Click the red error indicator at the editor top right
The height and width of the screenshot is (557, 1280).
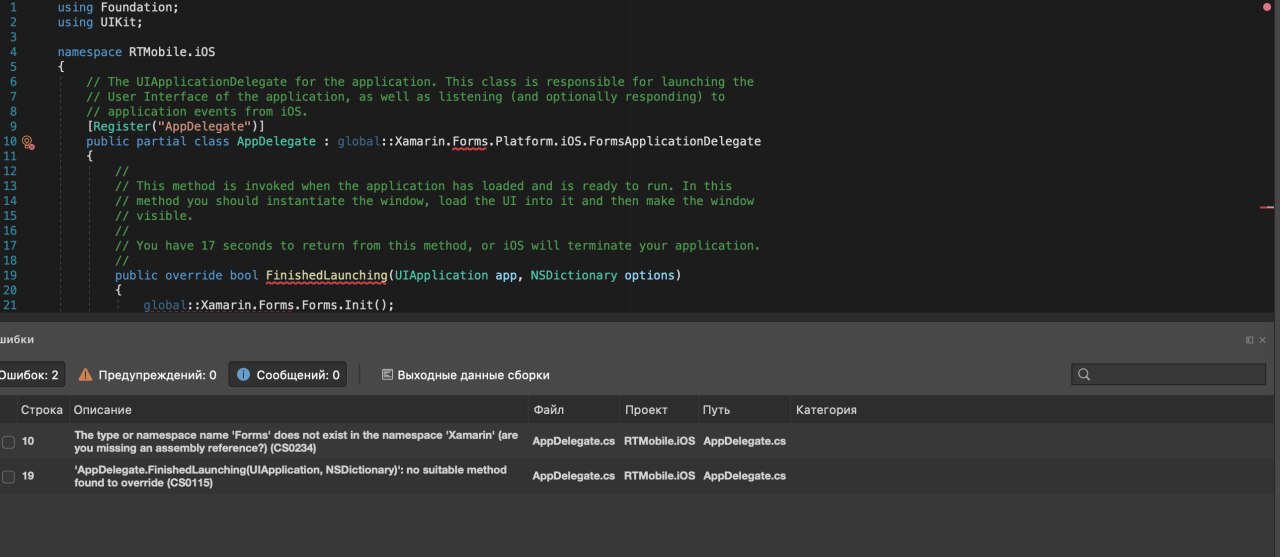click(1266, 7)
